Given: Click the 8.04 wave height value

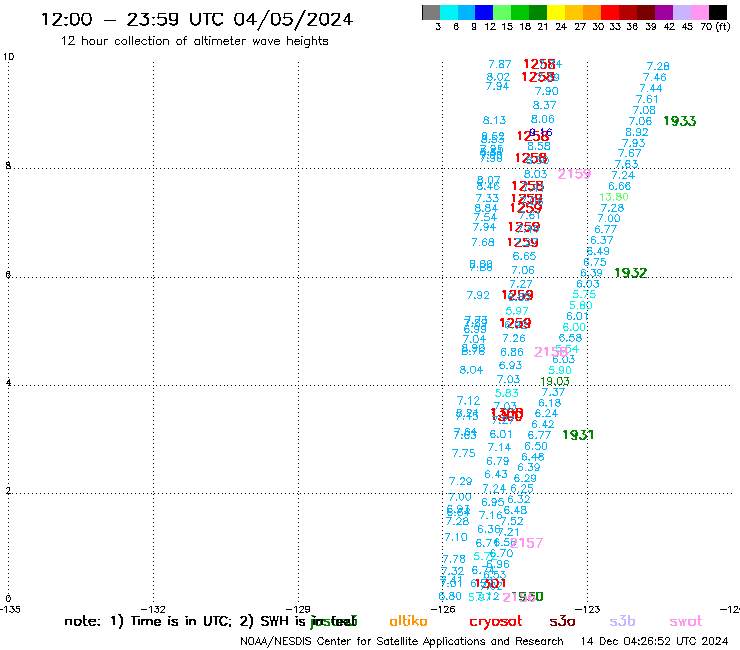Looking at the screenshot, I should tap(471, 370).
